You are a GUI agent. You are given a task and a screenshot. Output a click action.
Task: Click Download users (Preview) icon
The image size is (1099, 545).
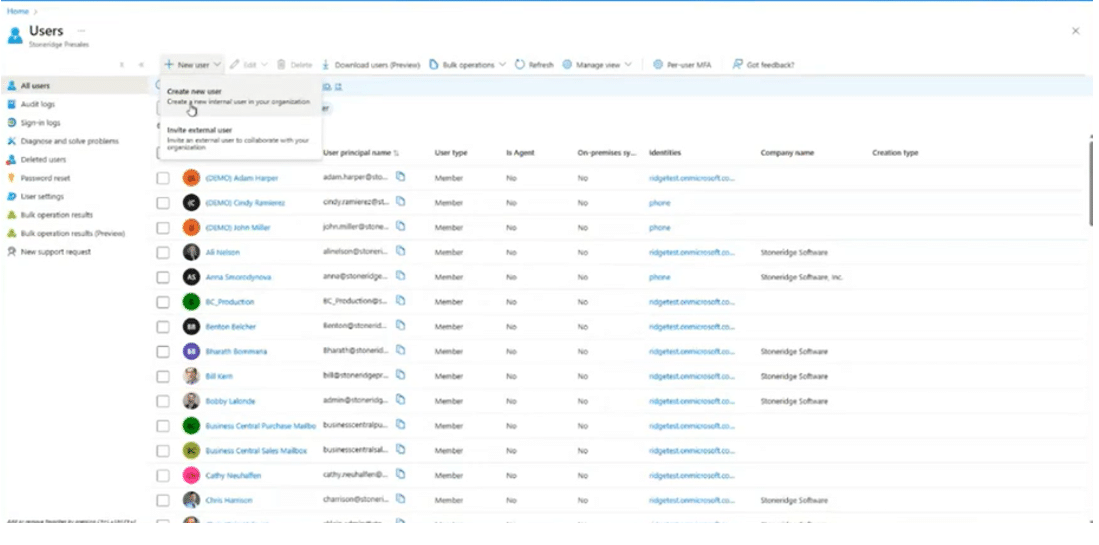(327, 65)
